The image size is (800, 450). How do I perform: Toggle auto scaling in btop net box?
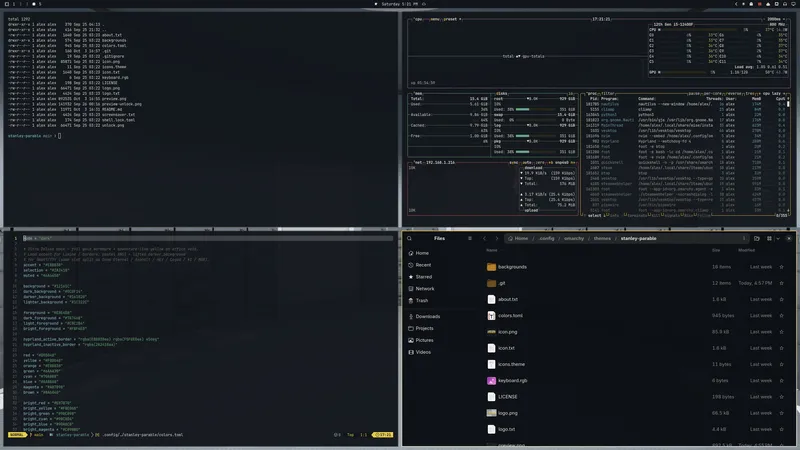[x=527, y=162]
